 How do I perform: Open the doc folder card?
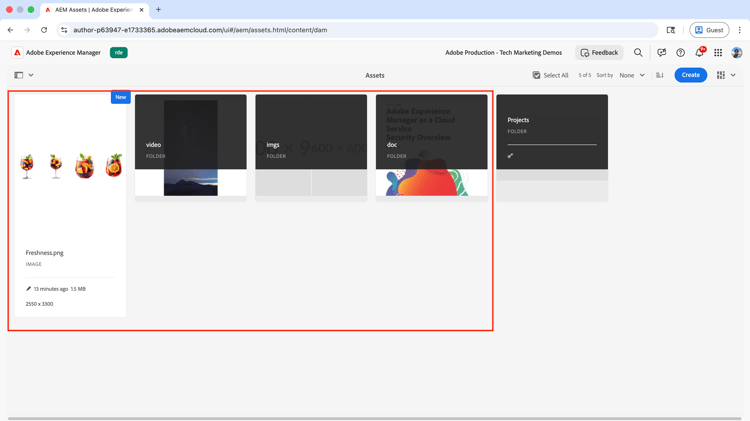pos(431,147)
